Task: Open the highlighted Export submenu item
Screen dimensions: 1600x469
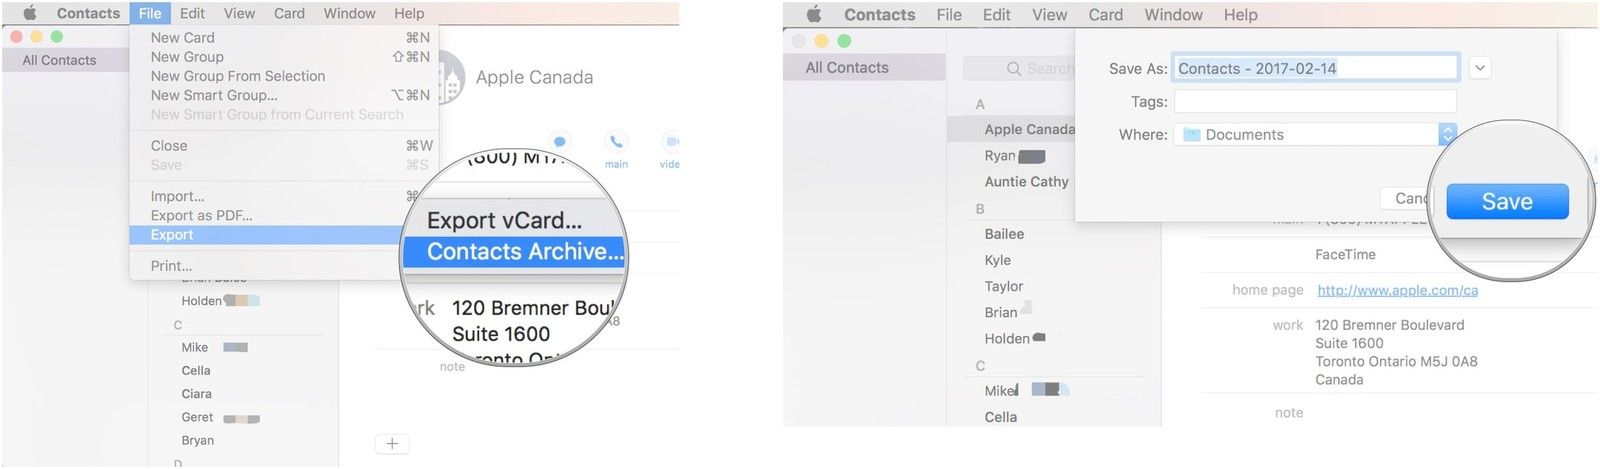Action: [x=172, y=235]
